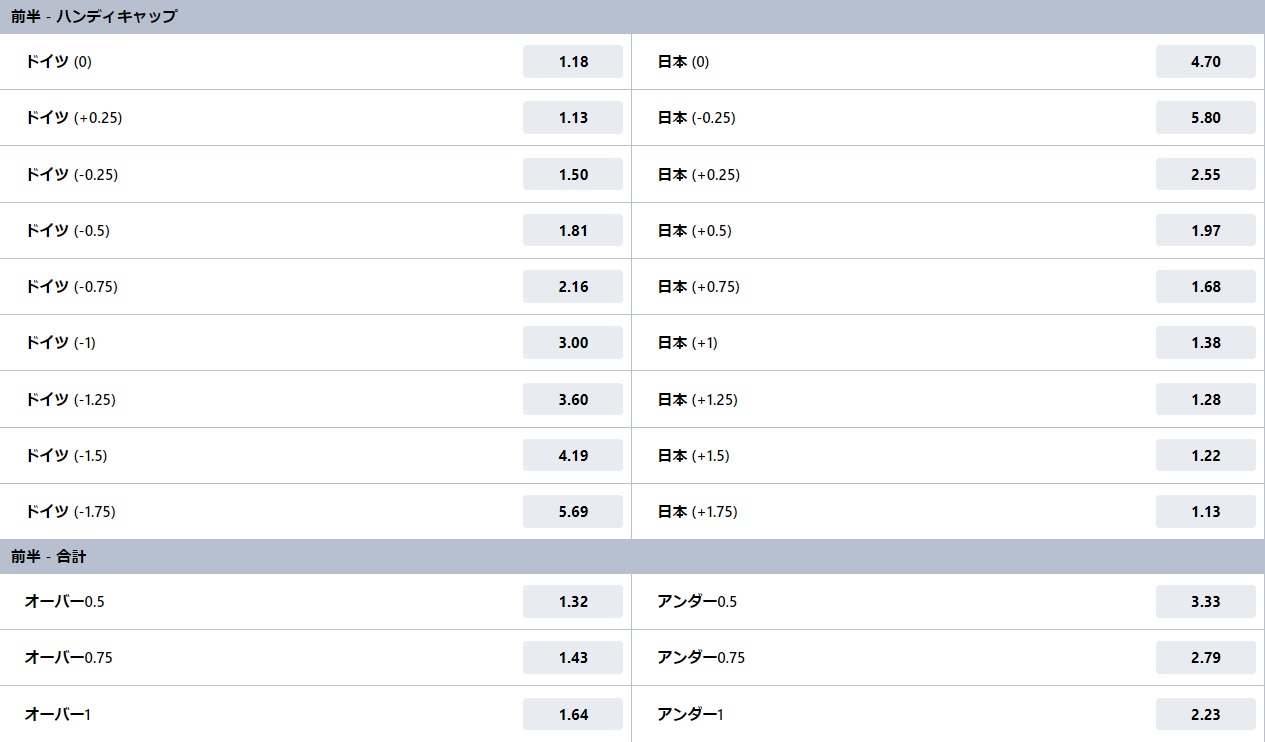Image resolution: width=1265 pixels, height=742 pixels.
Task: Click 日本 (+0.5) odds 1.97
Action: click(1206, 230)
